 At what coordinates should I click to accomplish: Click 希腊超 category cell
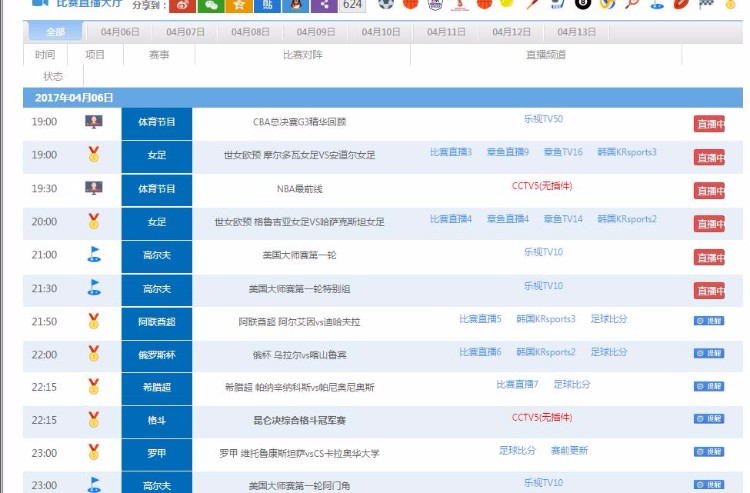pos(157,387)
